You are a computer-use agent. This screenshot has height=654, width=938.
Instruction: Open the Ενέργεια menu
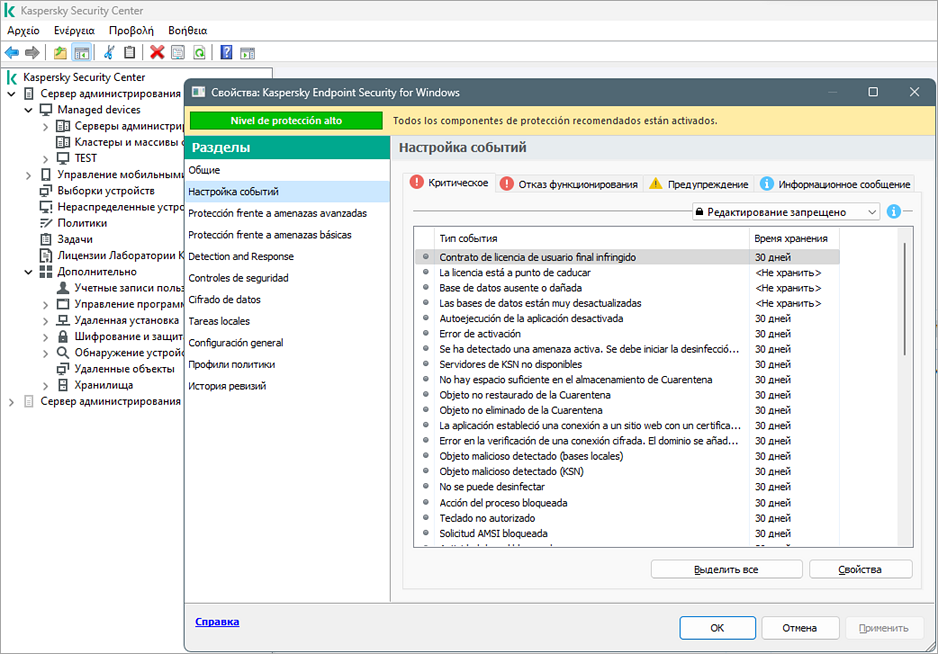[x=74, y=31]
